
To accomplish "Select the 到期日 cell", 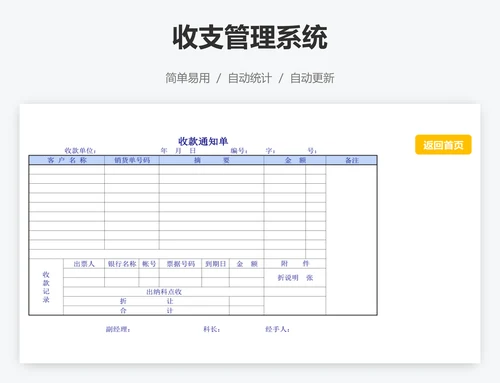I will coord(215,264).
